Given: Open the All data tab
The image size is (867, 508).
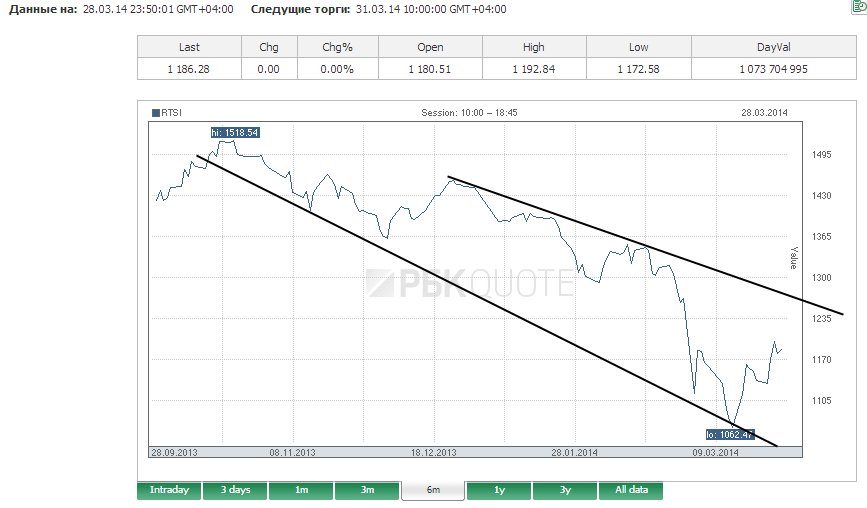Looking at the screenshot, I should [631, 490].
